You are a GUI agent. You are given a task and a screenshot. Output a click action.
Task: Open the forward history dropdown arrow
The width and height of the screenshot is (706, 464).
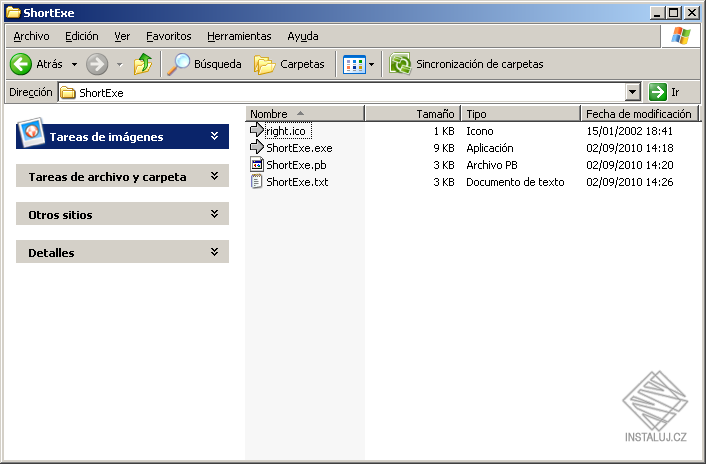(x=119, y=64)
